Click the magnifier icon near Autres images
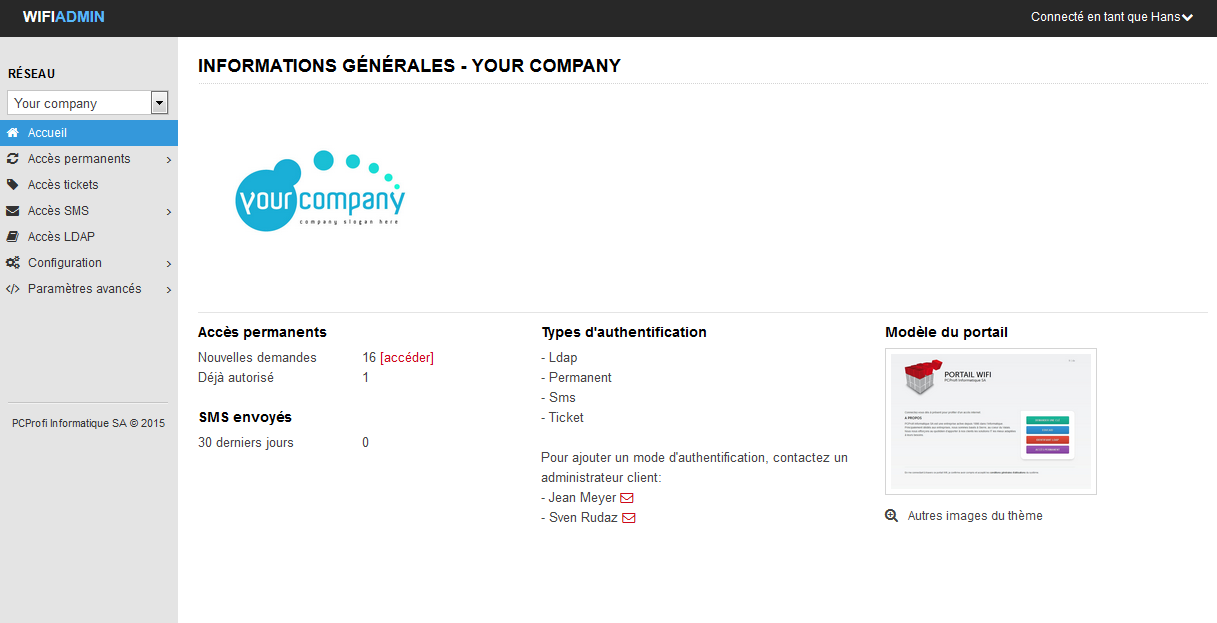The image size is (1217, 623). (892, 516)
